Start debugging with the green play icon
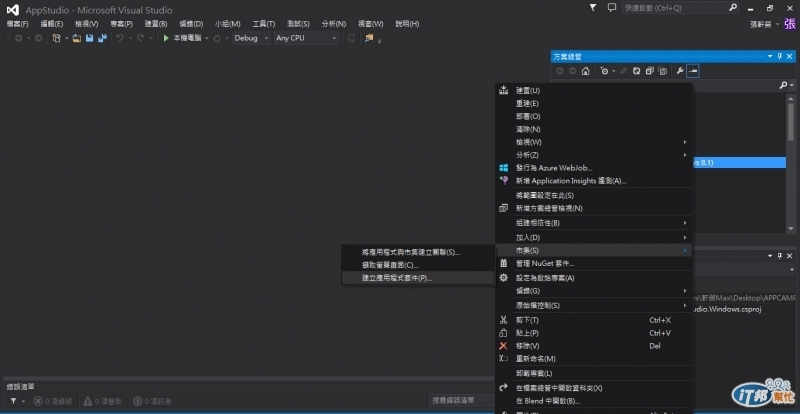Screen dimensions: 800x414 (x=166, y=38)
